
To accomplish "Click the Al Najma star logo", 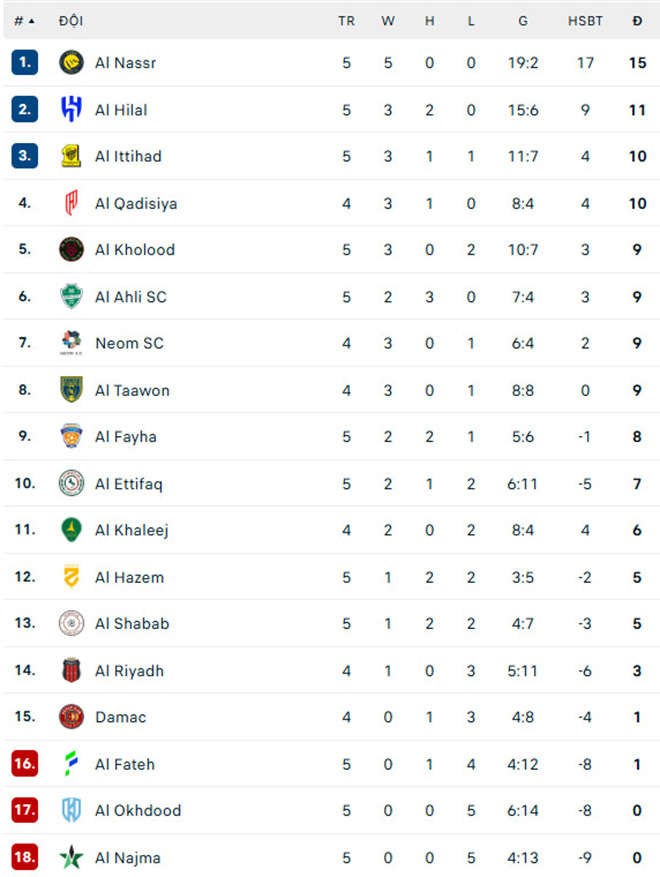I will pos(71,857).
